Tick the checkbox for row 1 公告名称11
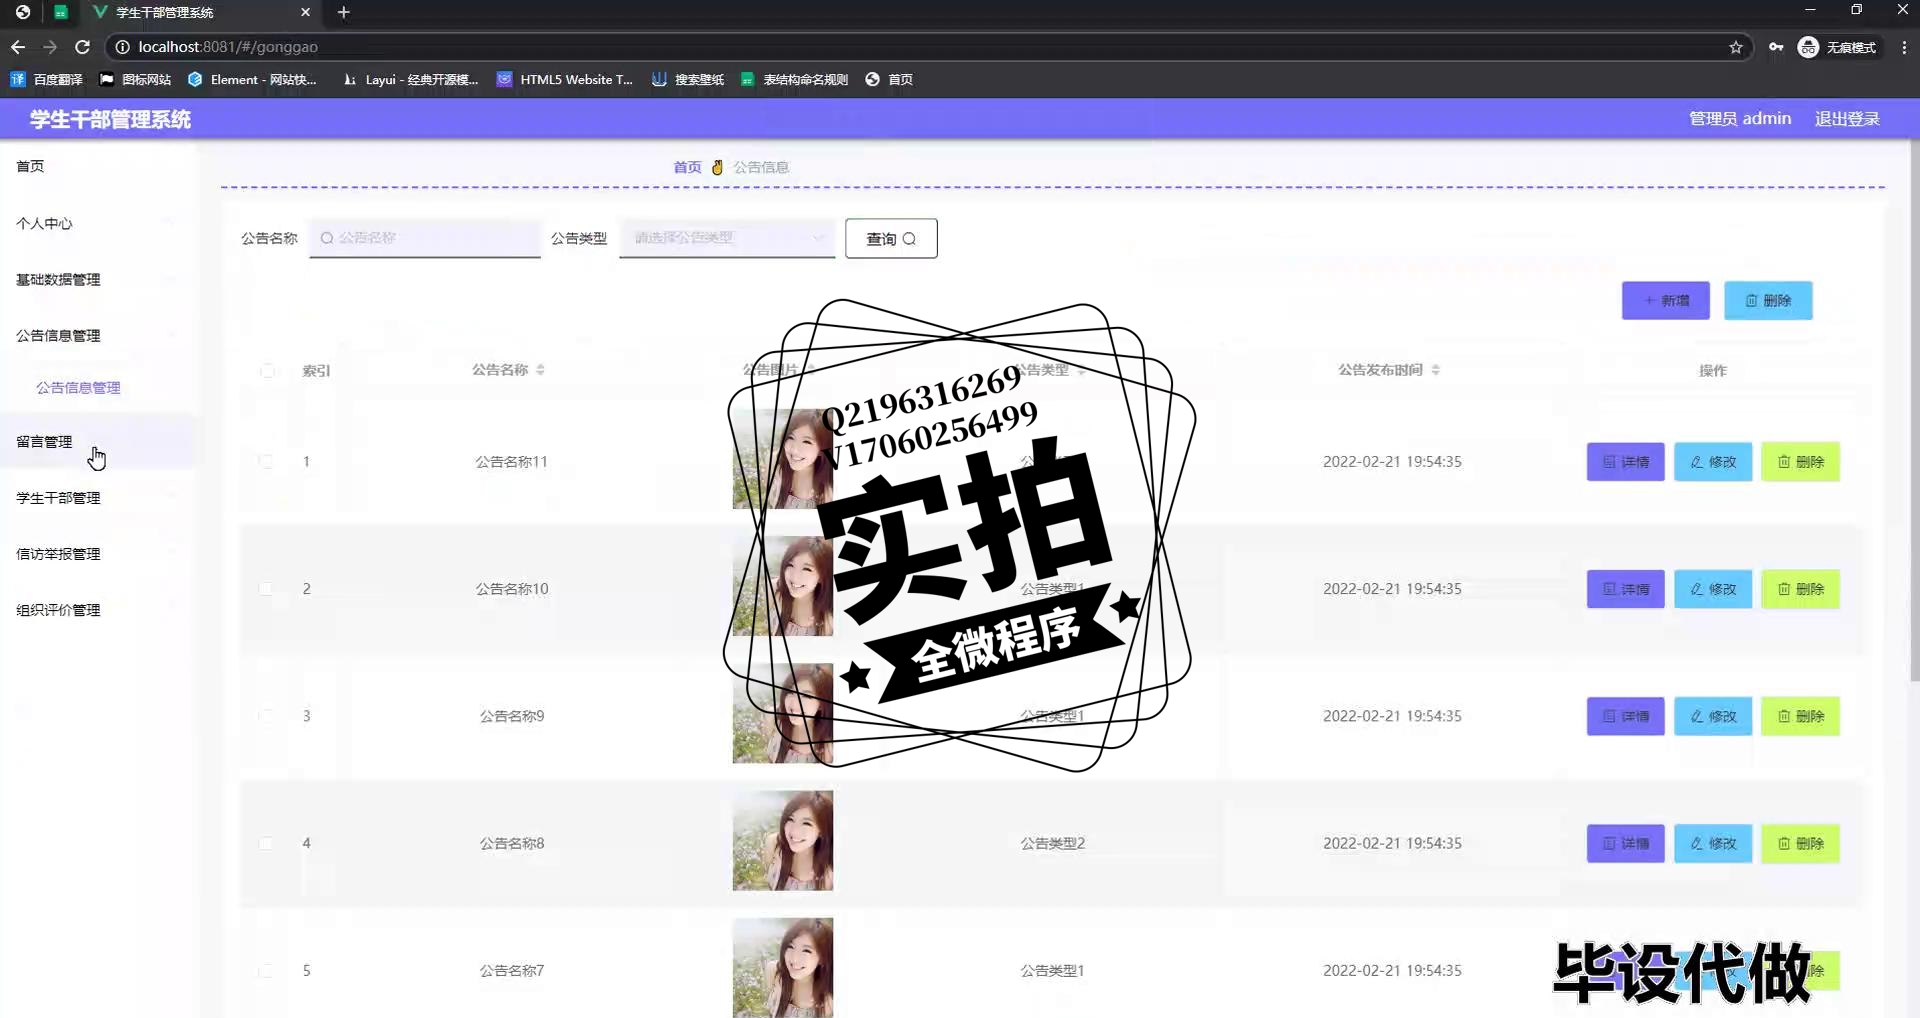Screen dimensions: 1920x1018 [266, 462]
